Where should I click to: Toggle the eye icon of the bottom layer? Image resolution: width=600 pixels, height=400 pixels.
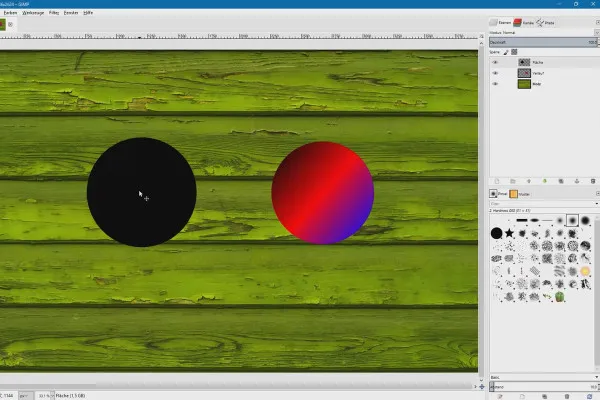click(495, 85)
